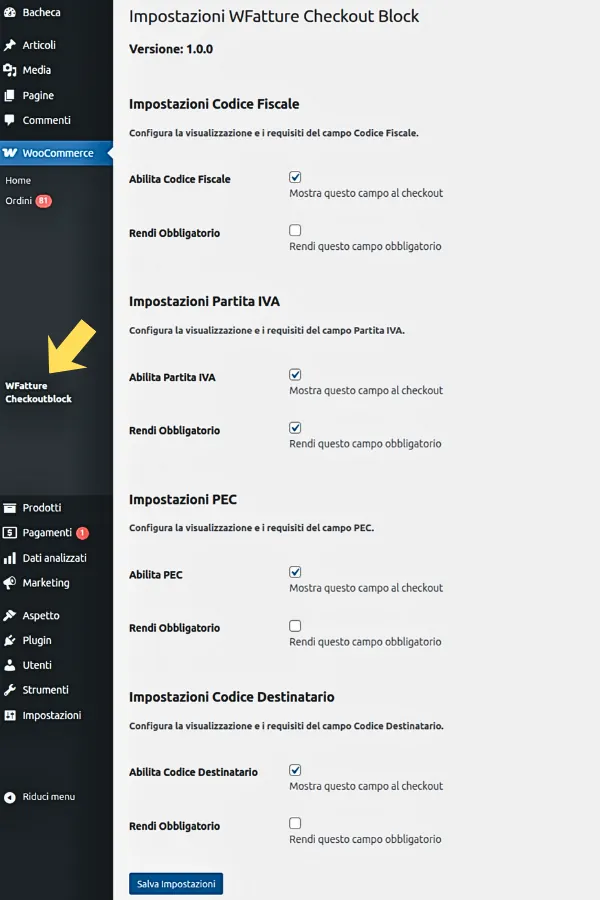Open the Impostazioni menu label
This screenshot has height=900, width=600.
[x=52, y=715]
